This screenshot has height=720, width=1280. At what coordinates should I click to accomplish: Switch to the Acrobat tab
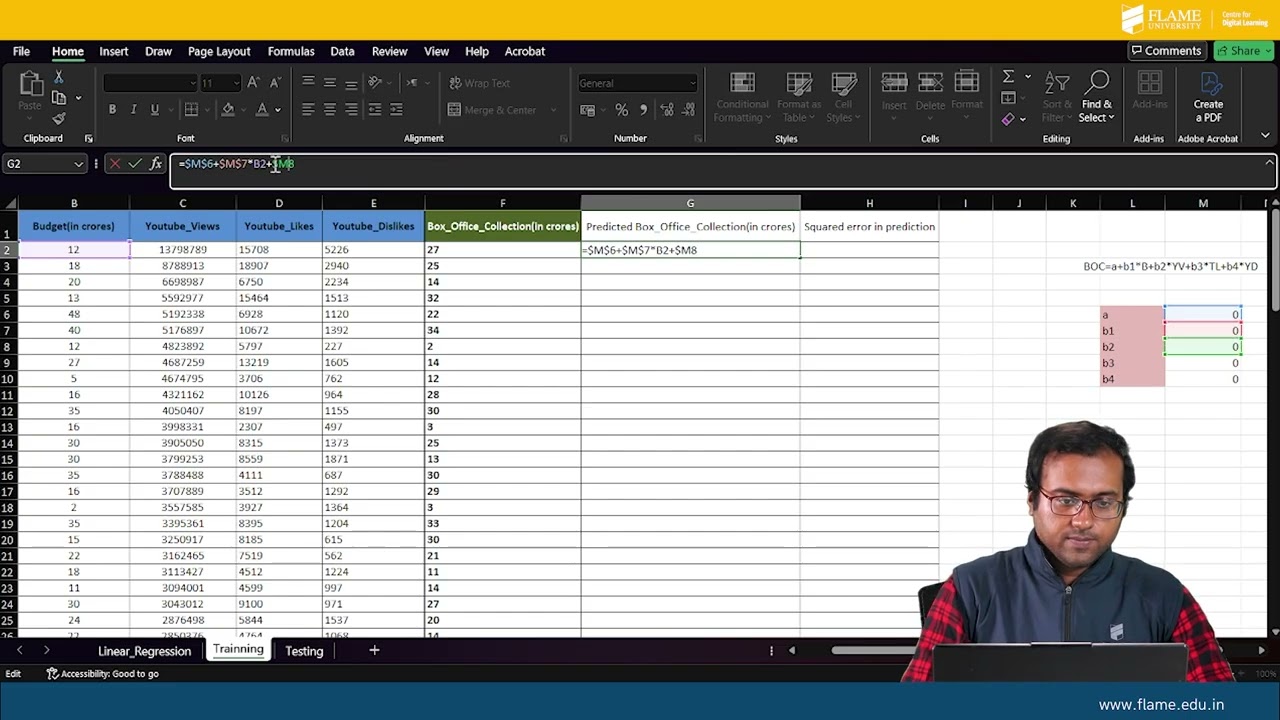click(525, 51)
